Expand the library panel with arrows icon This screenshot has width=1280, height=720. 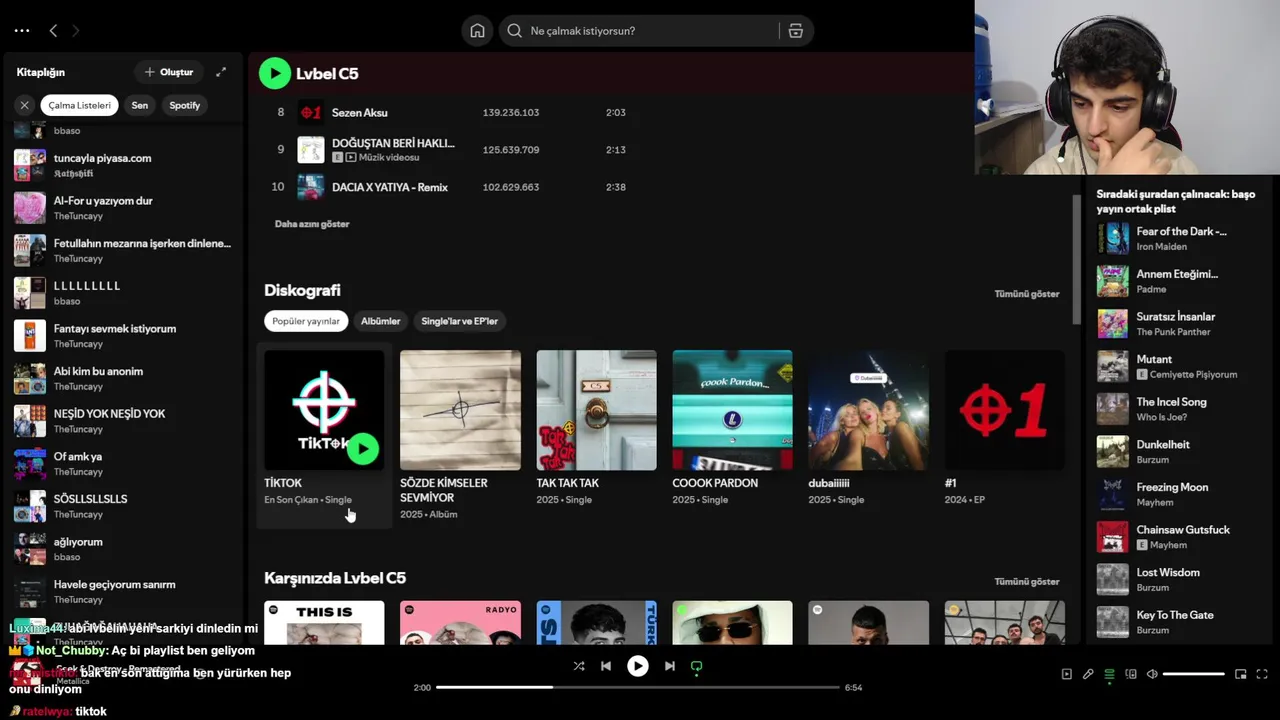221,72
